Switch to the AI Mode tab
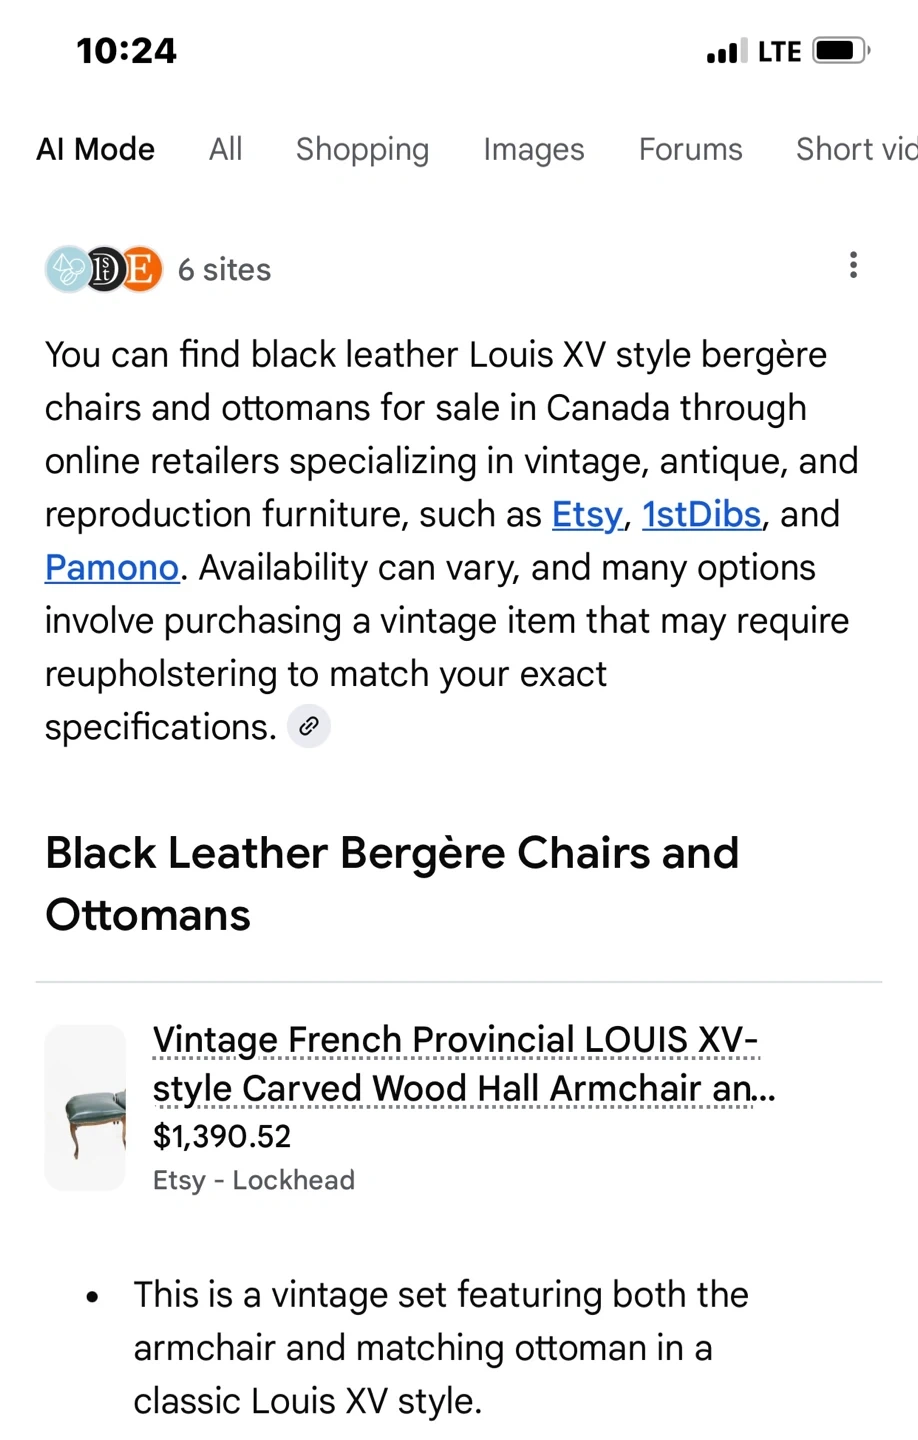This screenshot has height=1440, width=918. coord(96,149)
